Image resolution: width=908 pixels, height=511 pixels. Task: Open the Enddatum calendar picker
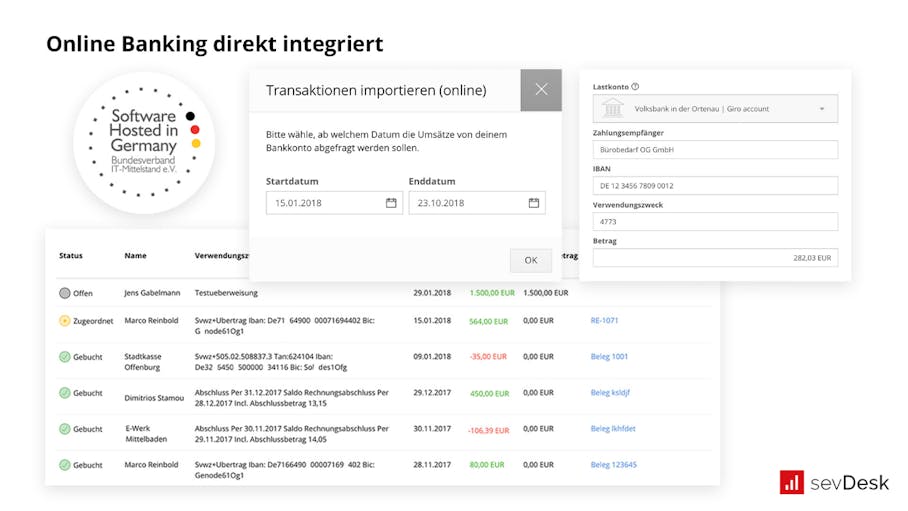534,203
